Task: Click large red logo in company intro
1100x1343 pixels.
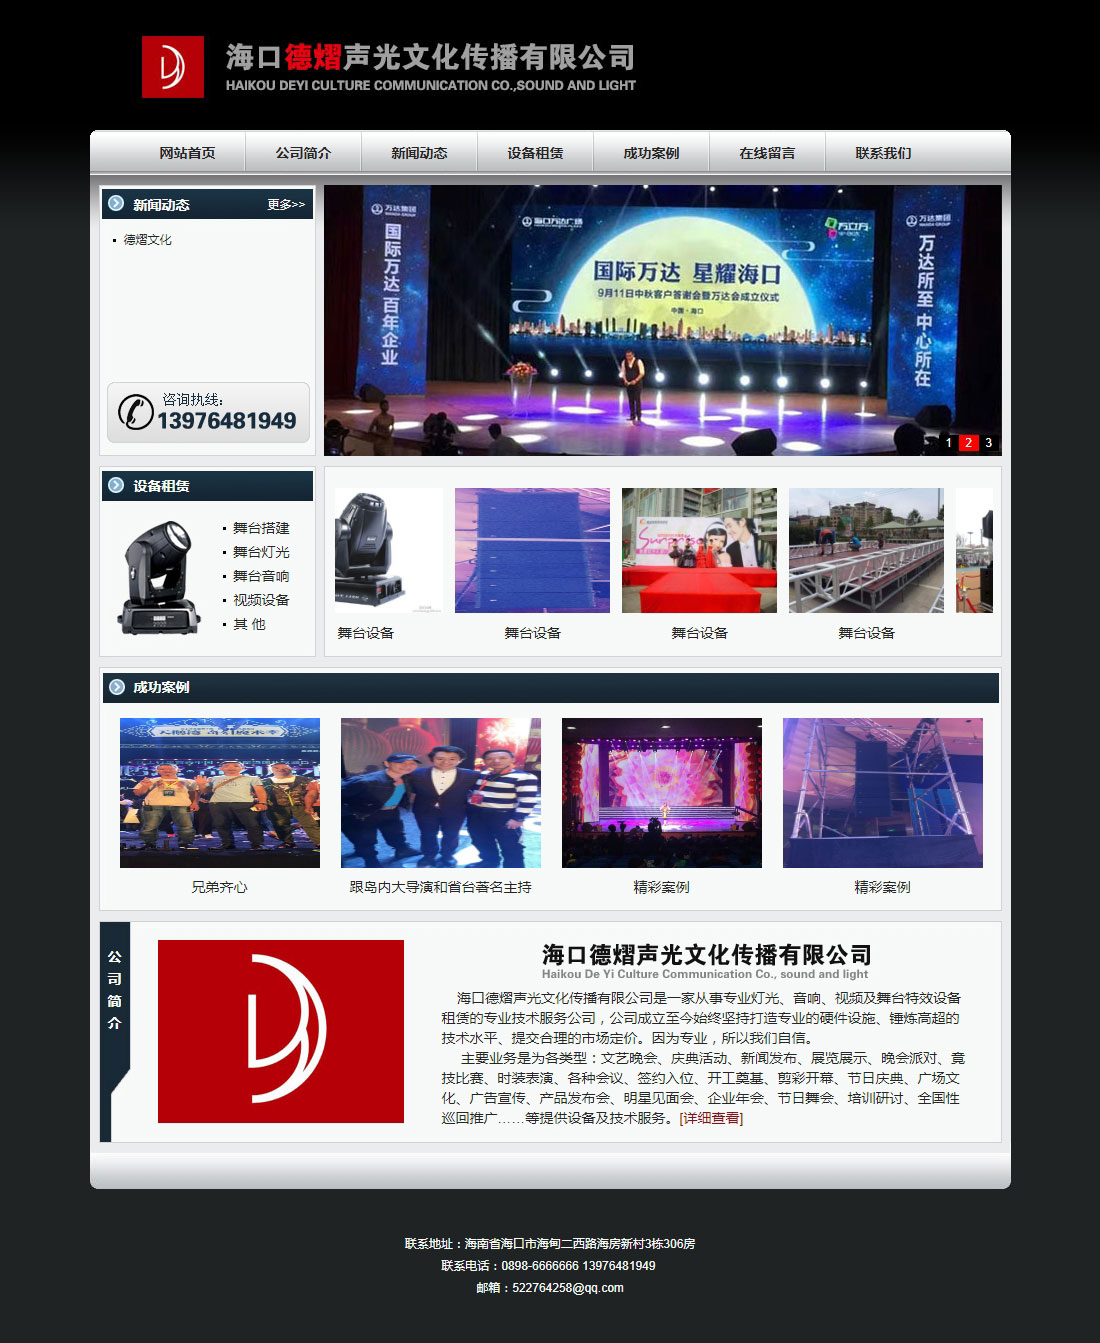Action: tap(281, 1031)
